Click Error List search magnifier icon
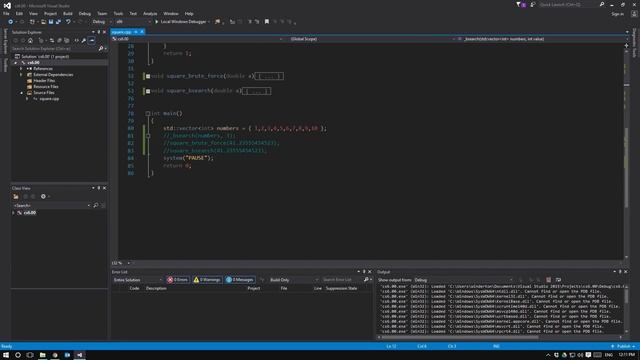This screenshot has height=360, width=640. [x=366, y=280]
